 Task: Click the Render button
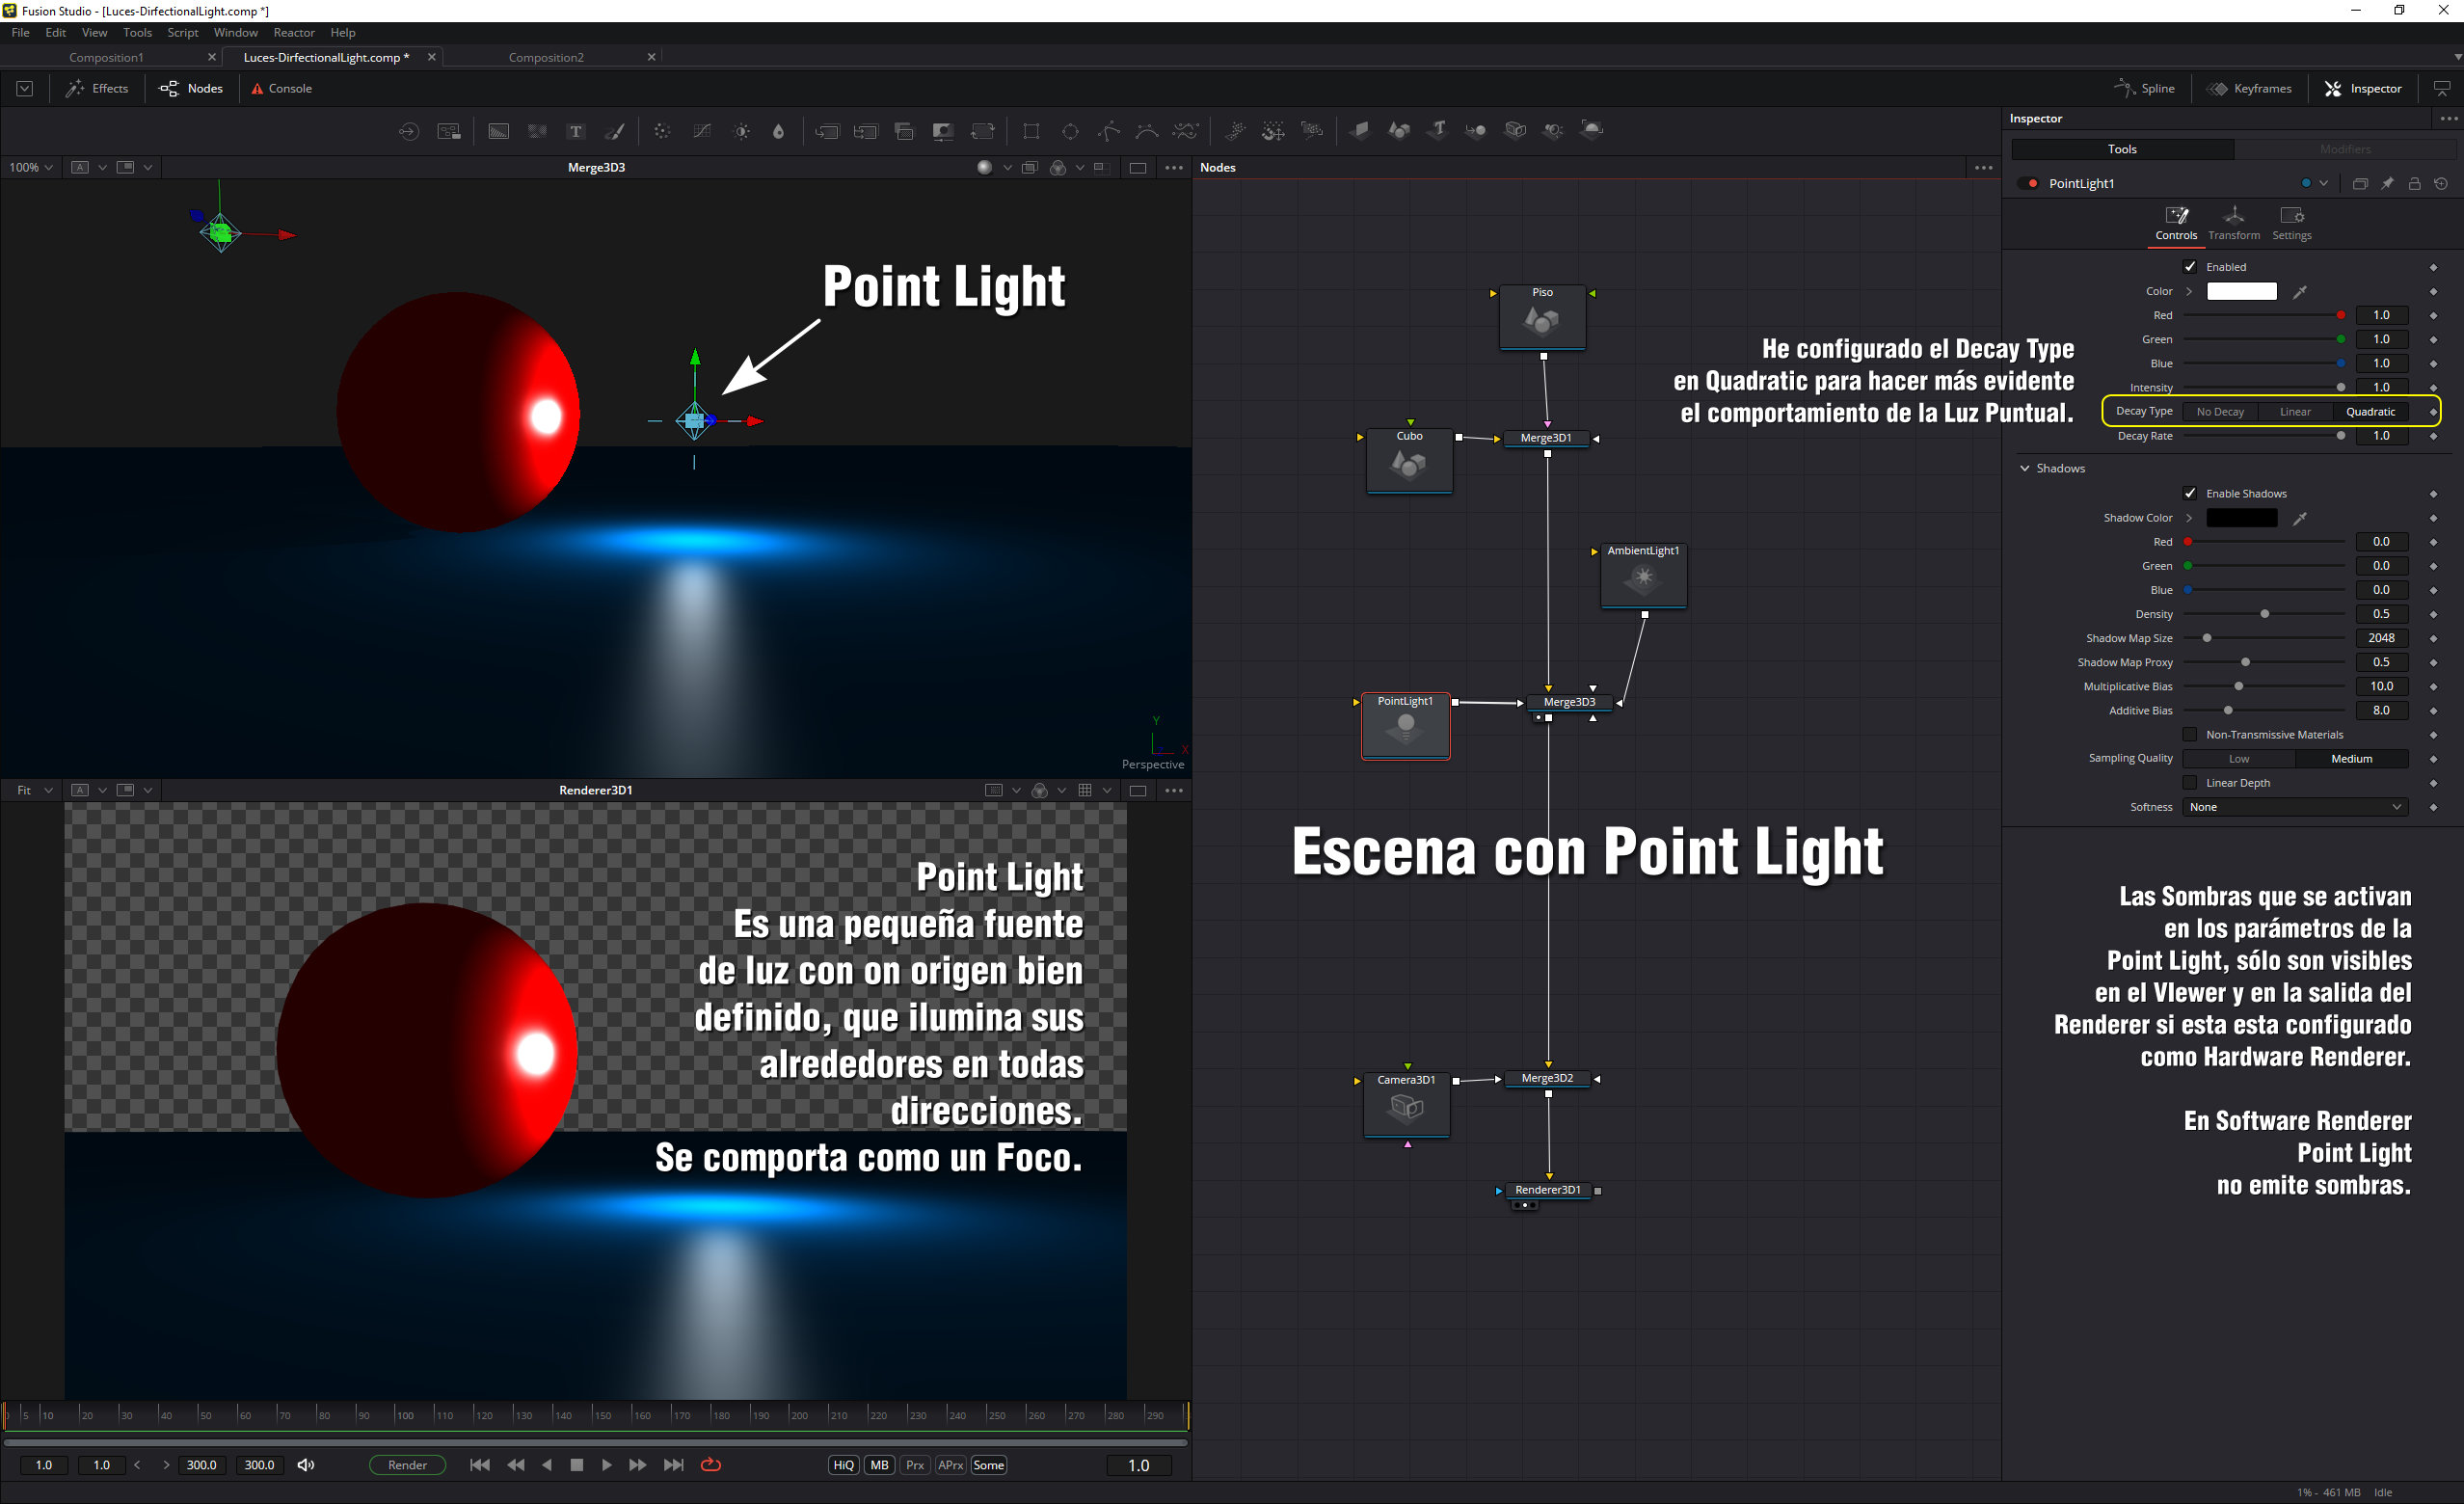click(x=407, y=1465)
